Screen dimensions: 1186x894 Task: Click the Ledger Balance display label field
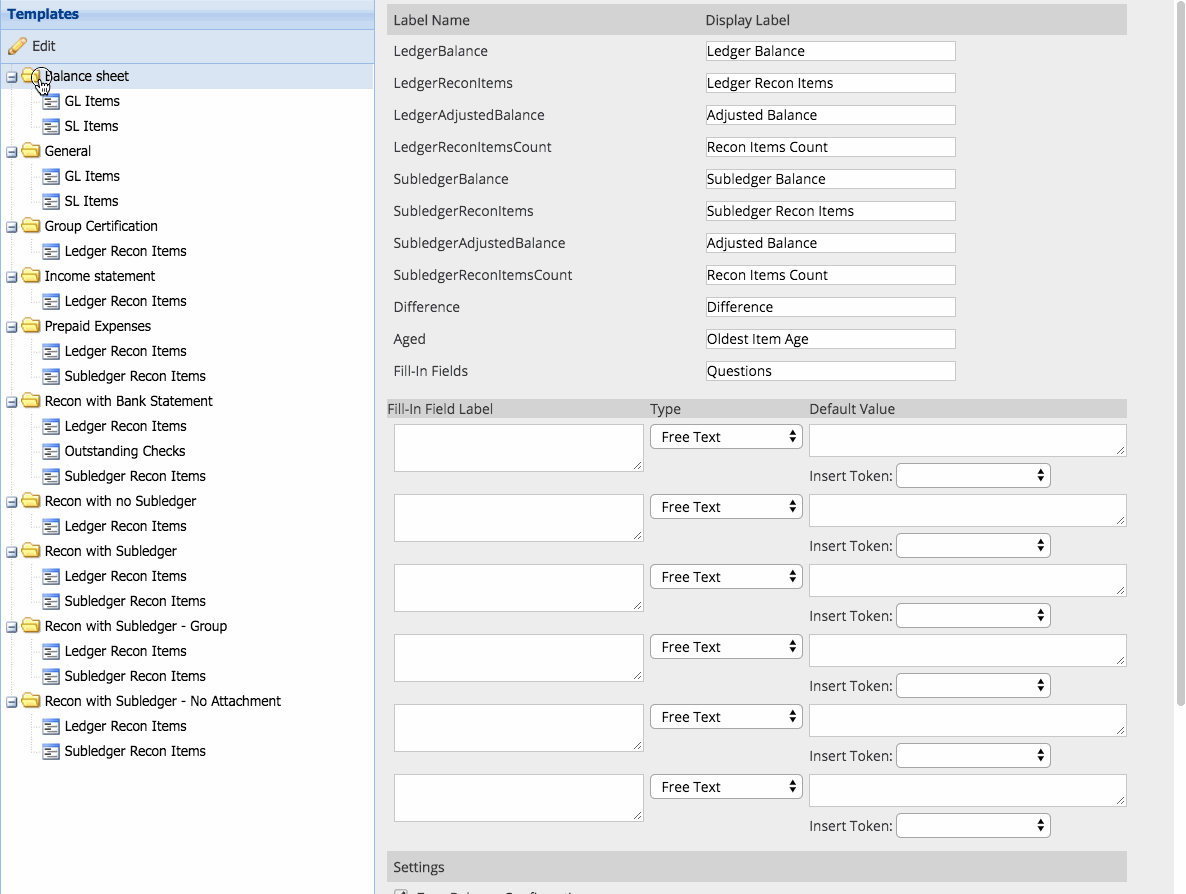[830, 51]
